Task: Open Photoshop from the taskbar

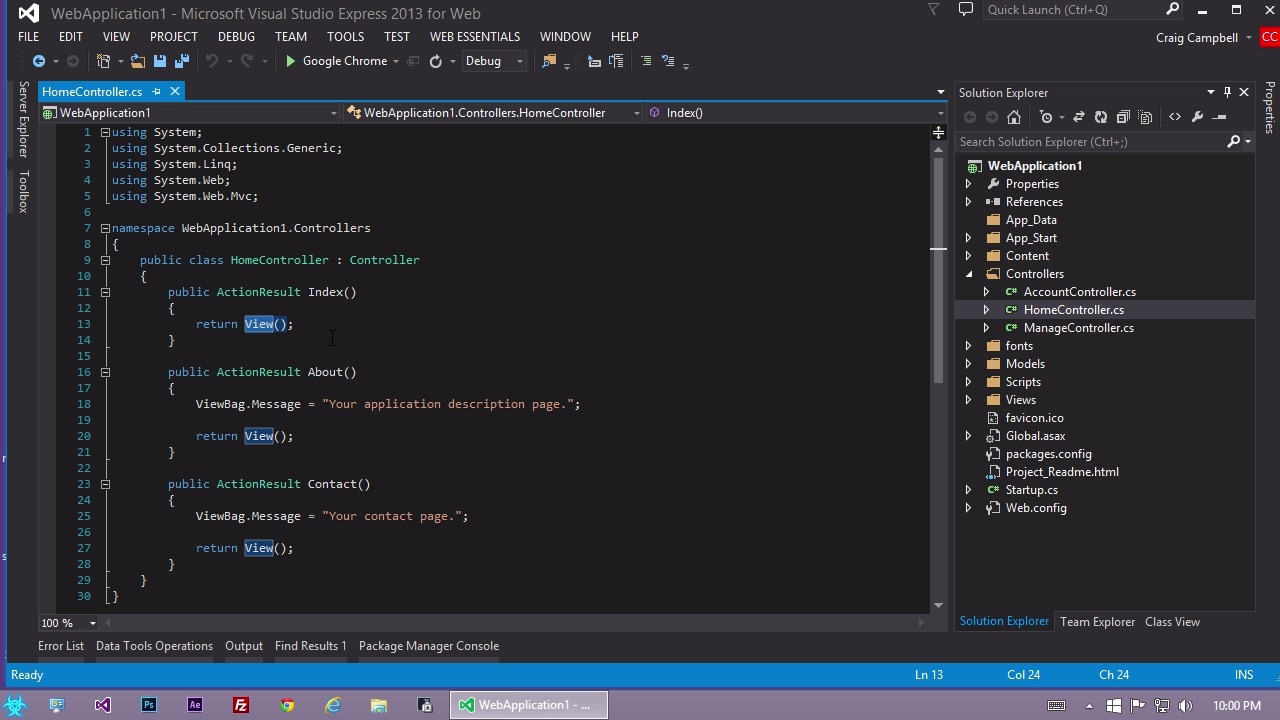Action: 148,705
